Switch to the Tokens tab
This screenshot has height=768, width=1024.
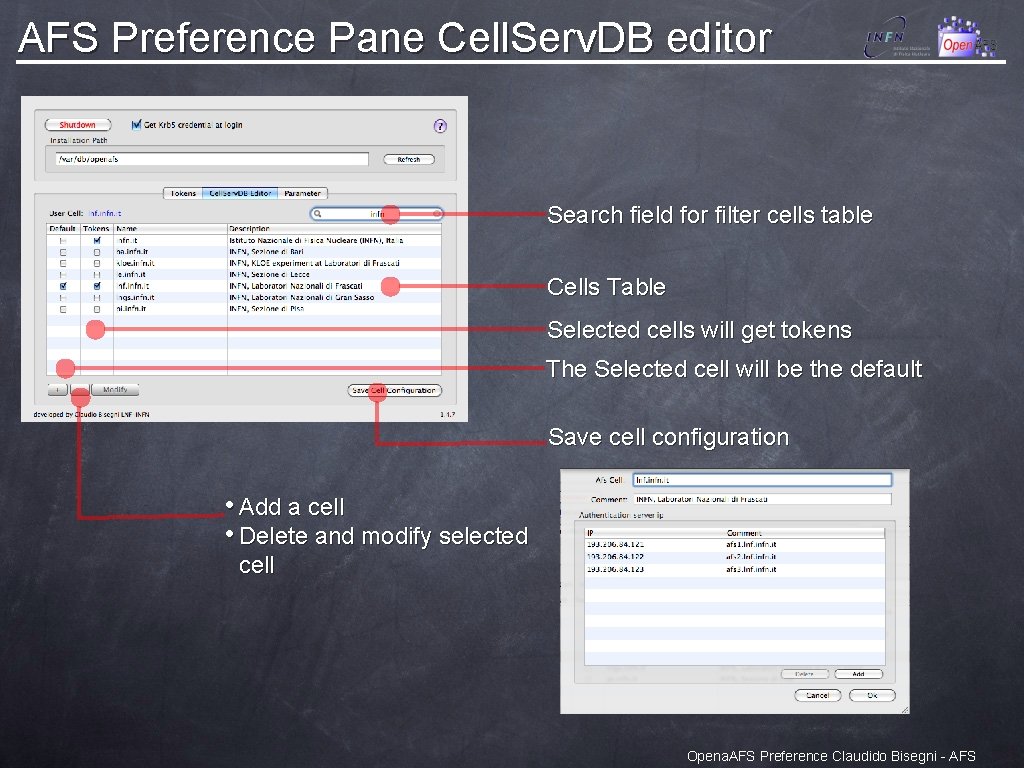pyautogui.click(x=183, y=193)
